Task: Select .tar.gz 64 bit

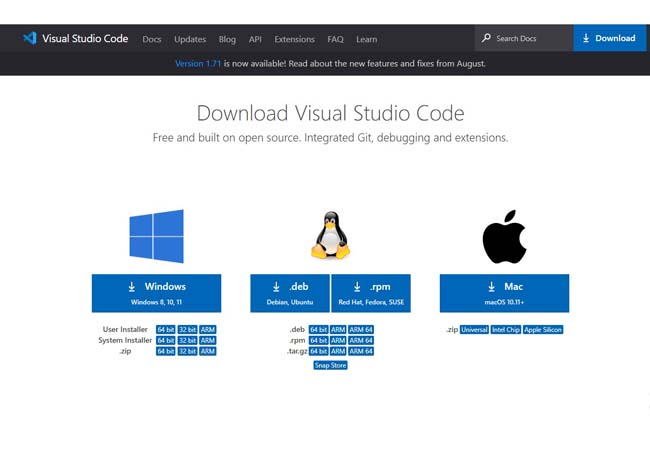Action: tap(318, 351)
